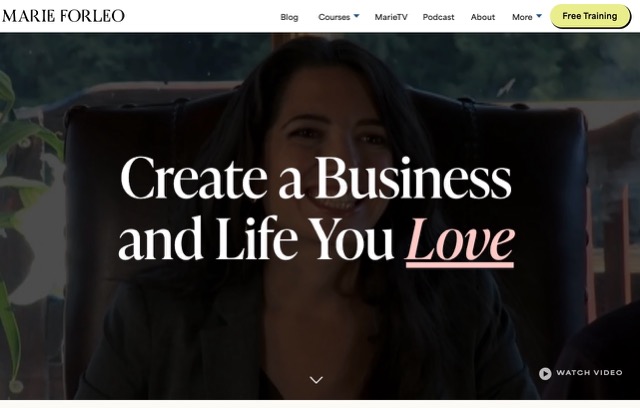Click the Marie Forleo logo

pyautogui.click(x=63, y=16)
